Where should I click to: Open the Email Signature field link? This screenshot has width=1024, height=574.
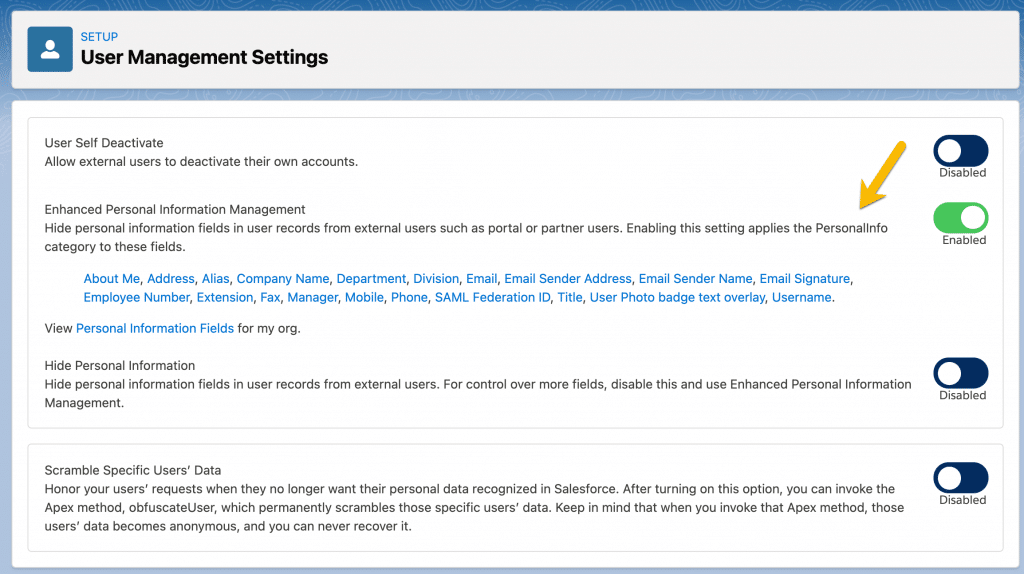(805, 279)
